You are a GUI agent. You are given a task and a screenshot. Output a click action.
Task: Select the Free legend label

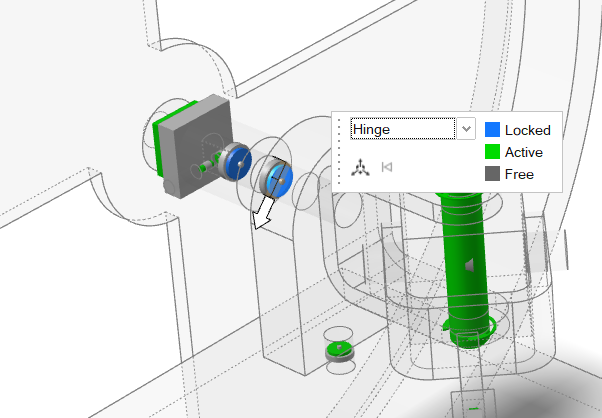click(519, 174)
